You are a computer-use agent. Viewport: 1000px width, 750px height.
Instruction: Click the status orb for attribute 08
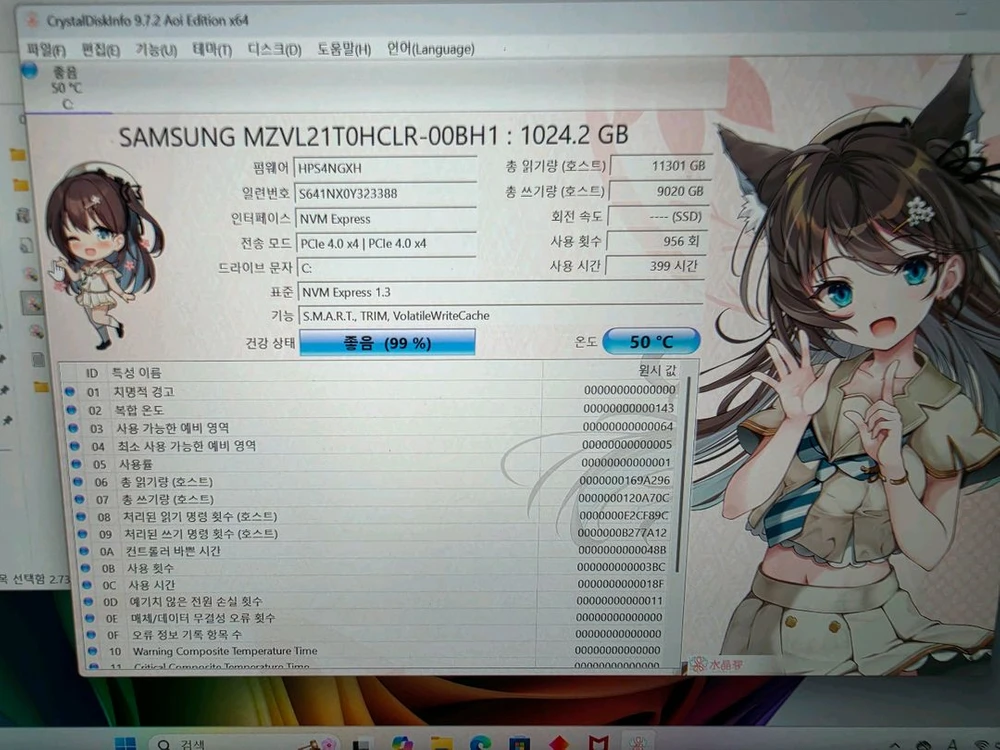(81, 517)
